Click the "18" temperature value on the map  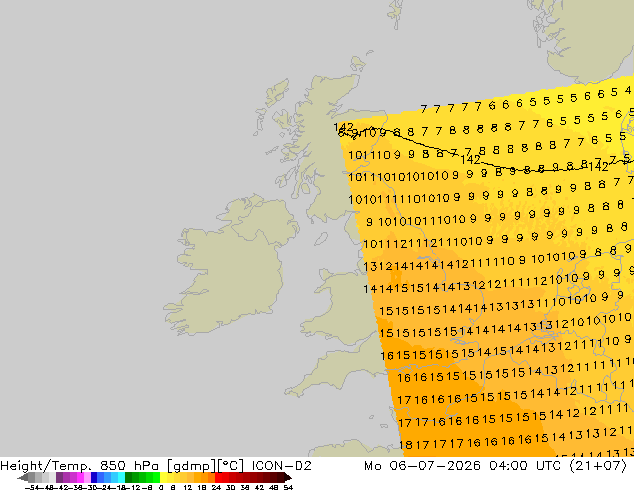click(x=406, y=445)
